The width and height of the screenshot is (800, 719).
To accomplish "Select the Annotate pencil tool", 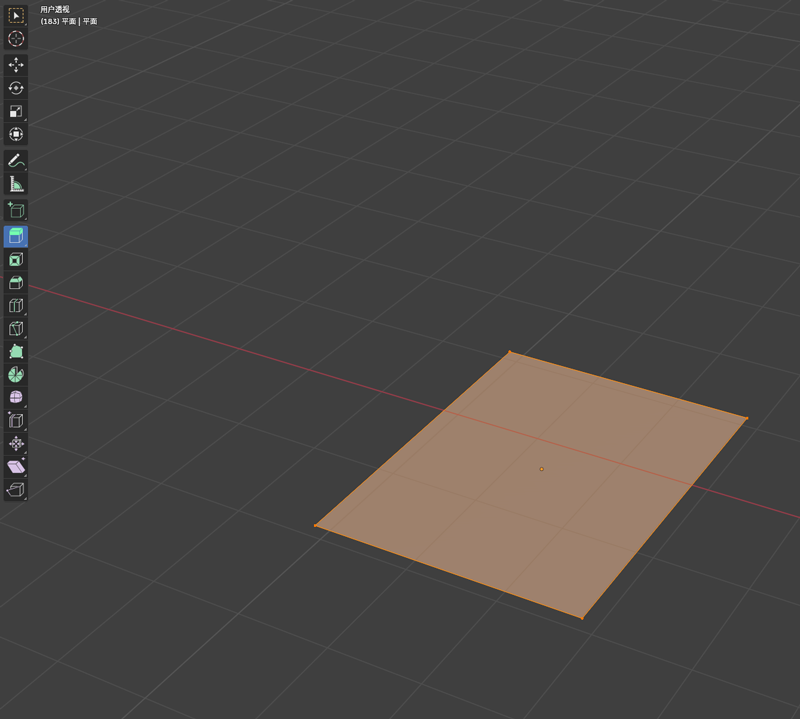I will (x=16, y=161).
